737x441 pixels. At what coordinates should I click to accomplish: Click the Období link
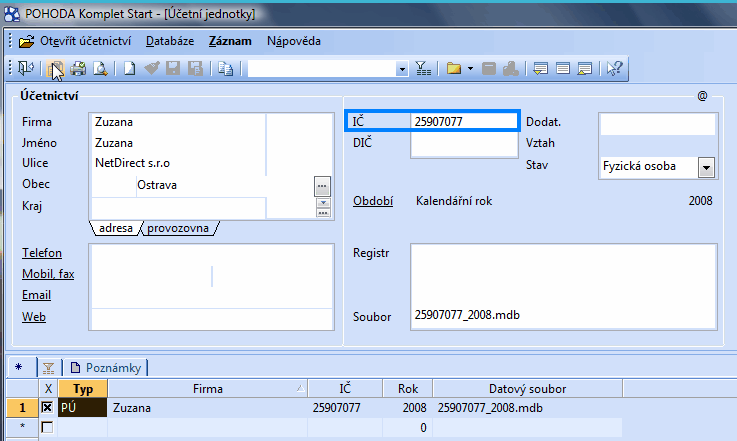click(373, 201)
